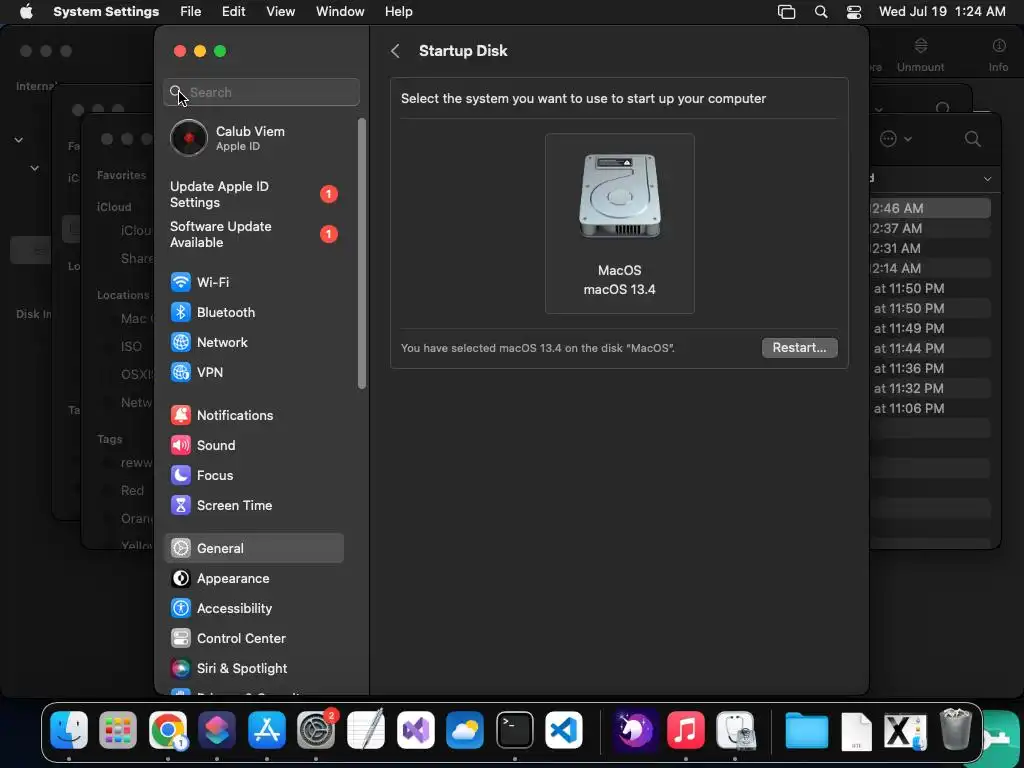Open the ellipsis action menu in Finder
Image resolution: width=1024 pixels, height=768 pixels.
[895, 138]
